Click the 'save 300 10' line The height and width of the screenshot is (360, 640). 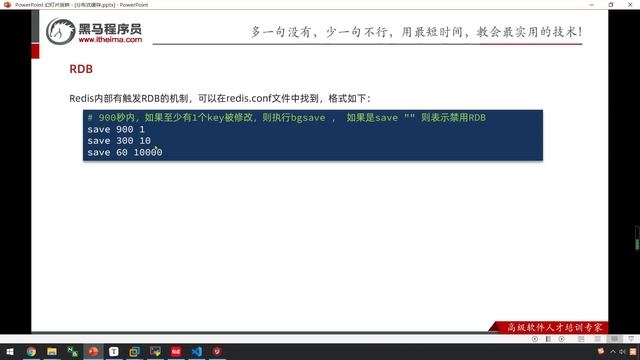click(x=119, y=141)
